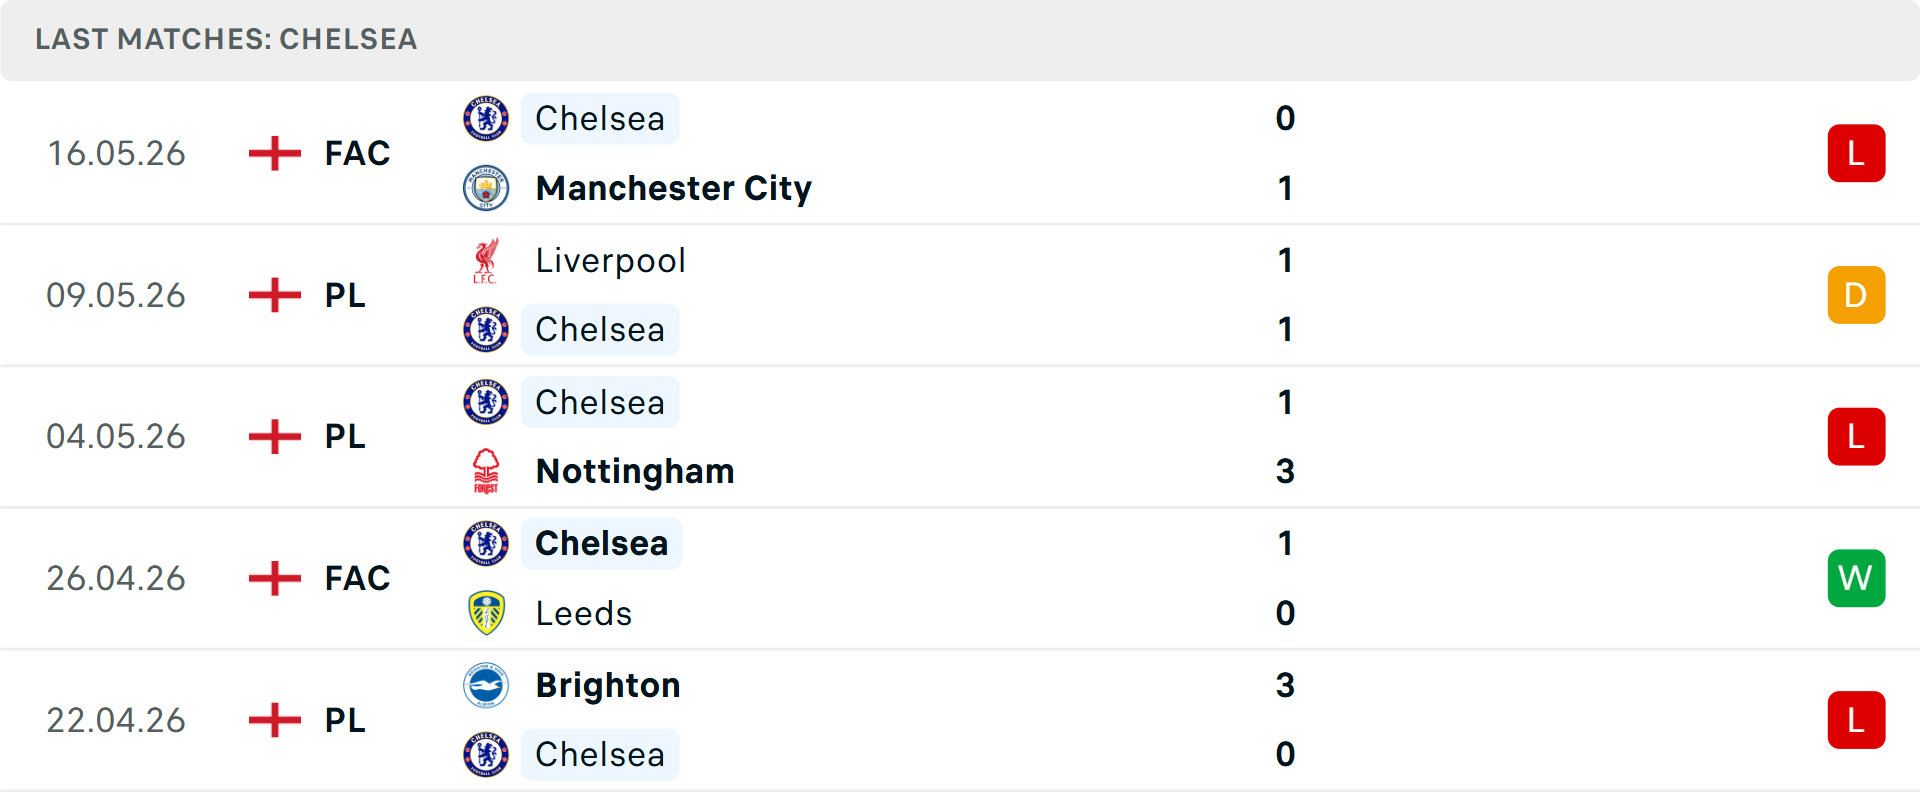Click the FAC label on 16.05.26

[357, 153]
